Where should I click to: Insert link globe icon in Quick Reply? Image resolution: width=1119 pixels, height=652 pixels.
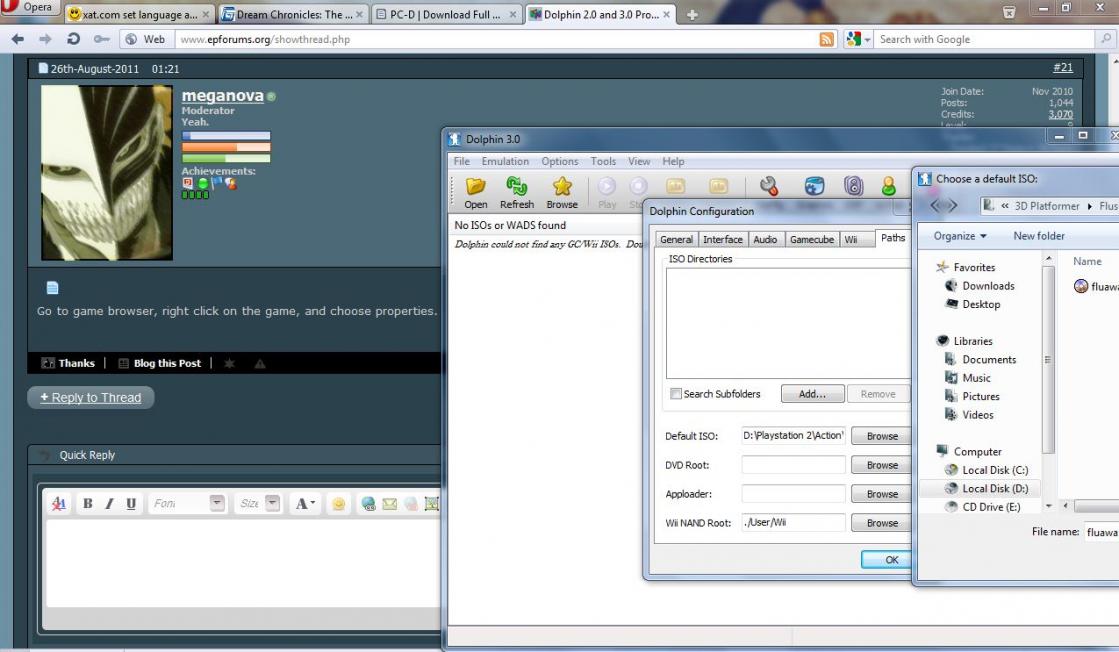pos(368,504)
